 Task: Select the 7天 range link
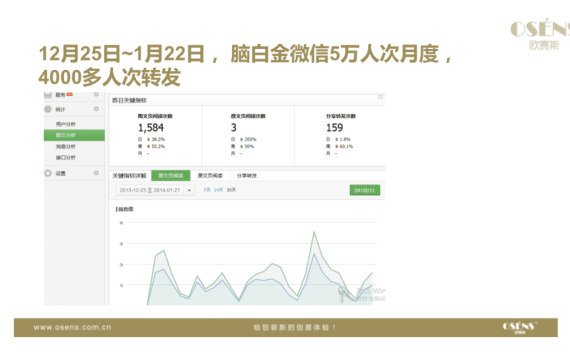click(x=207, y=190)
